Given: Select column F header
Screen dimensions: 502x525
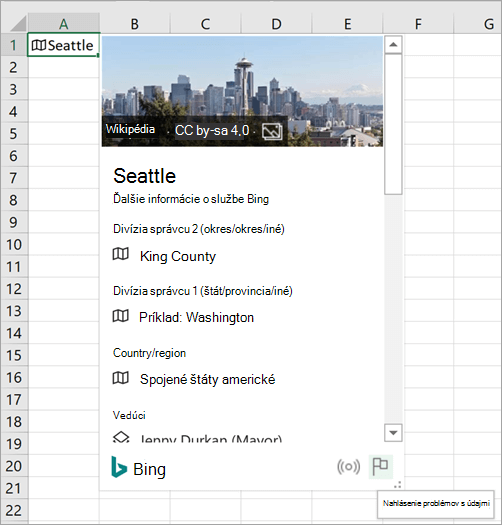Looking at the screenshot, I should (x=418, y=23).
